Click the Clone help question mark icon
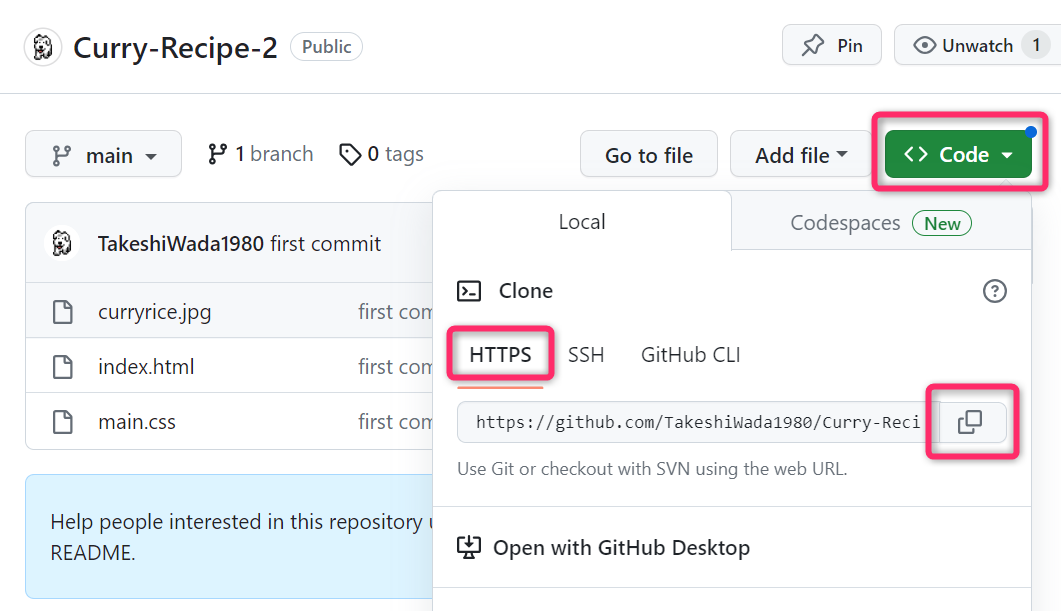Image resolution: width=1061 pixels, height=611 pixels. [x=994, y=291]
